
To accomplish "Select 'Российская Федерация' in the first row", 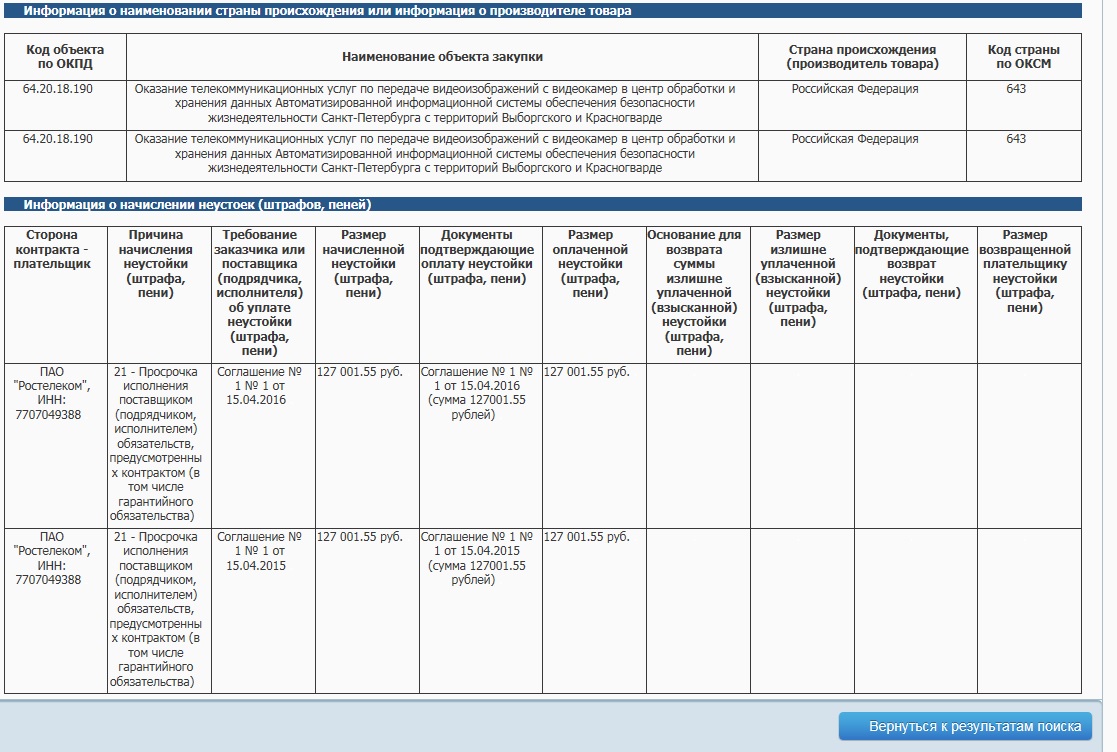I will coord(855,89).
